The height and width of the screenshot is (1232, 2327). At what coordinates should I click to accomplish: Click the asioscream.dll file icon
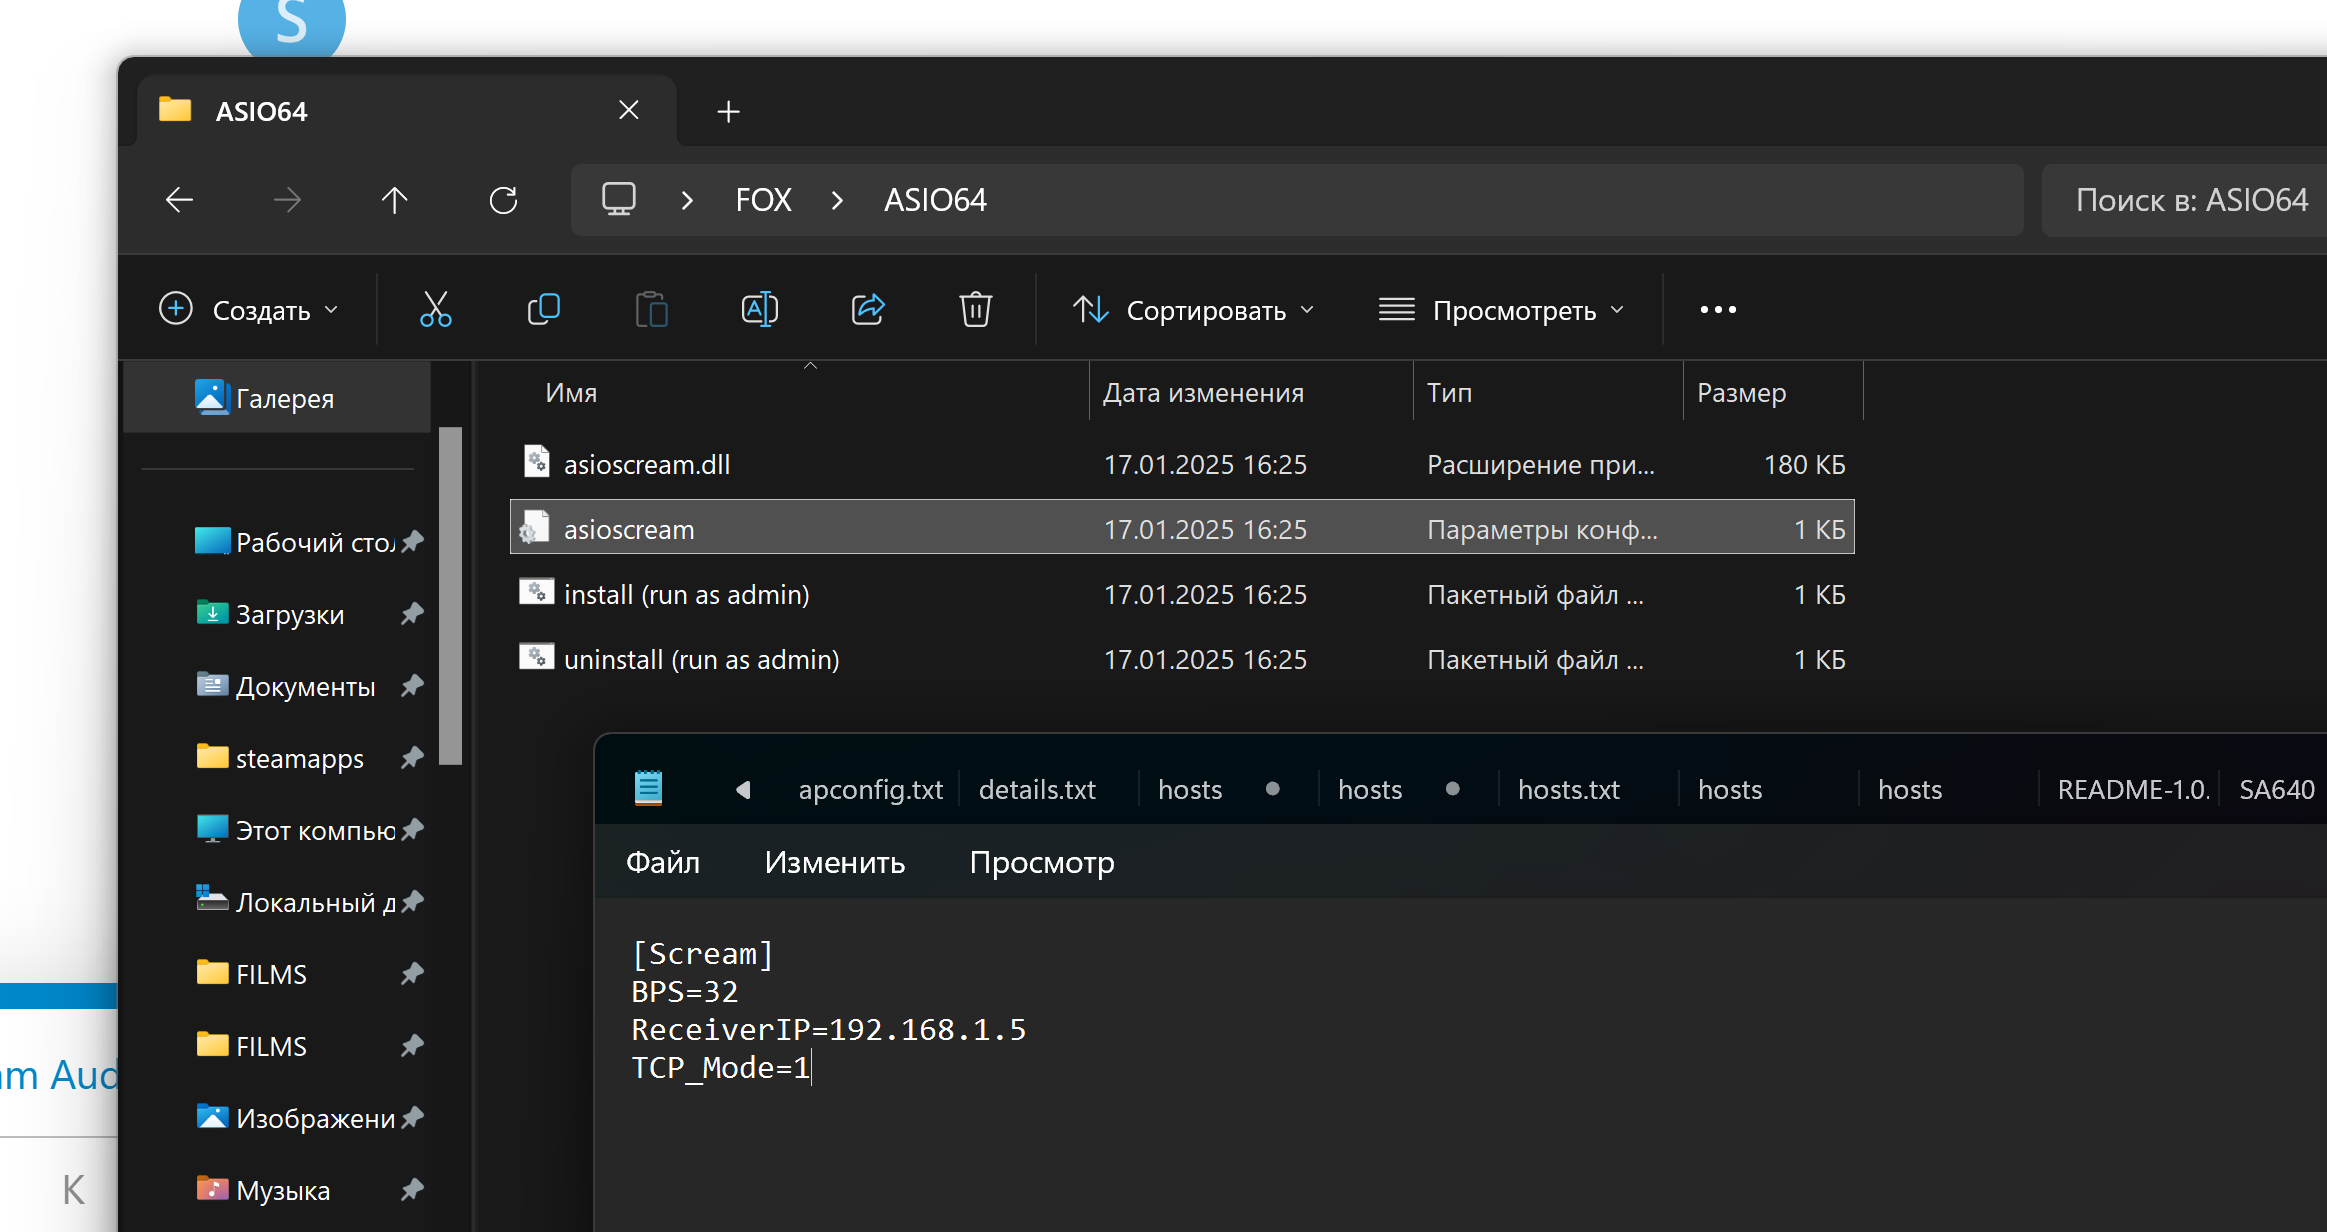(537, 462)
